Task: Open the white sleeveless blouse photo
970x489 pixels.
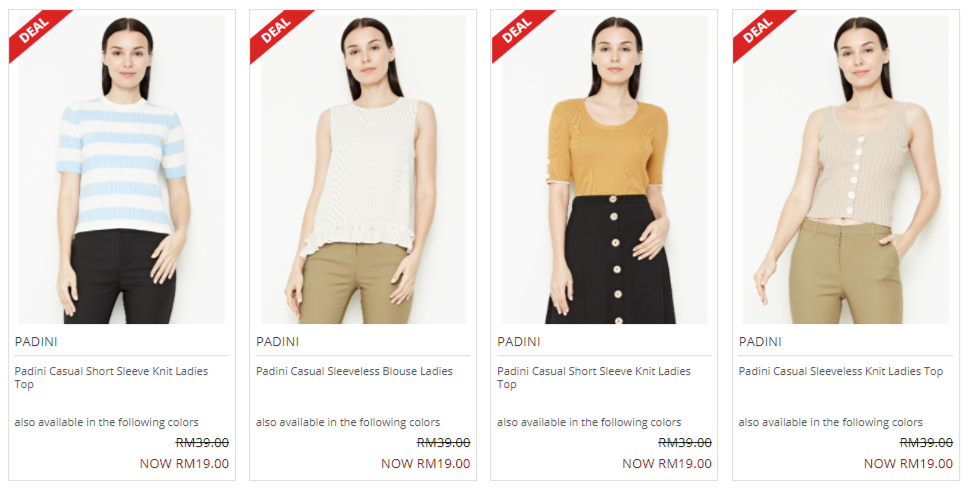Action: click(363, 169)
